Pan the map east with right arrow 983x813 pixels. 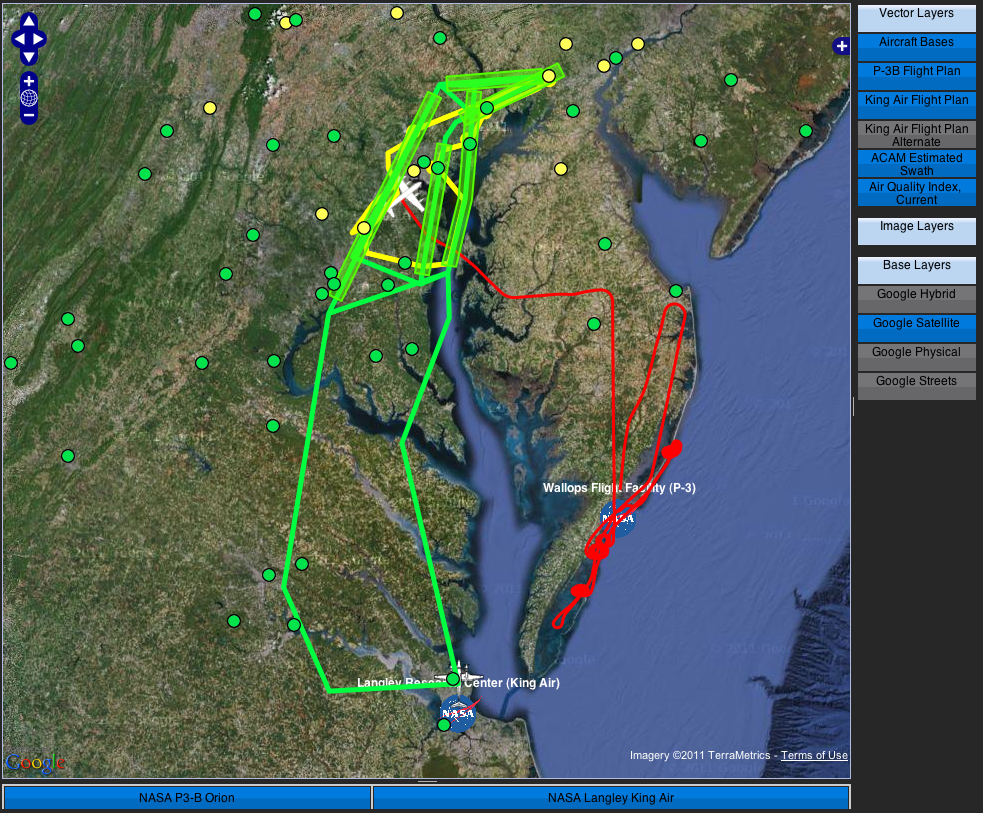tap(39, 39)
